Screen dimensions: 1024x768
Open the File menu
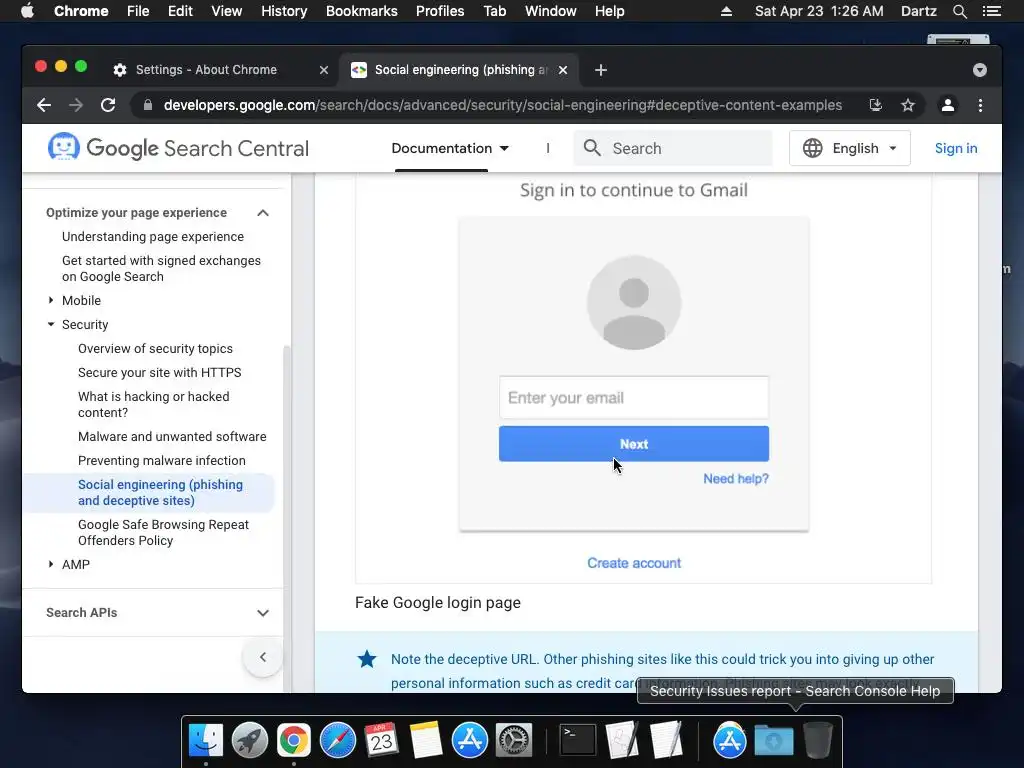coord(138,11)
